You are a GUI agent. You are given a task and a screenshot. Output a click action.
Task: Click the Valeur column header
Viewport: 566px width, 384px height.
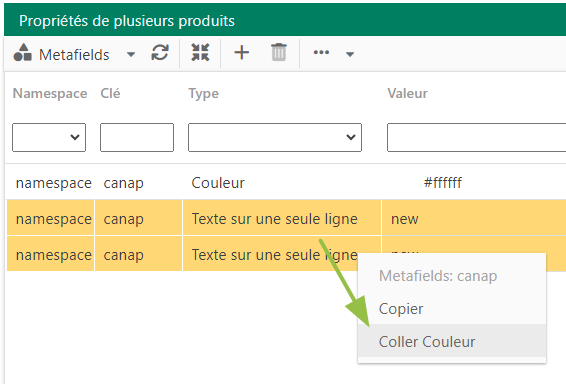tap(408, 93)
